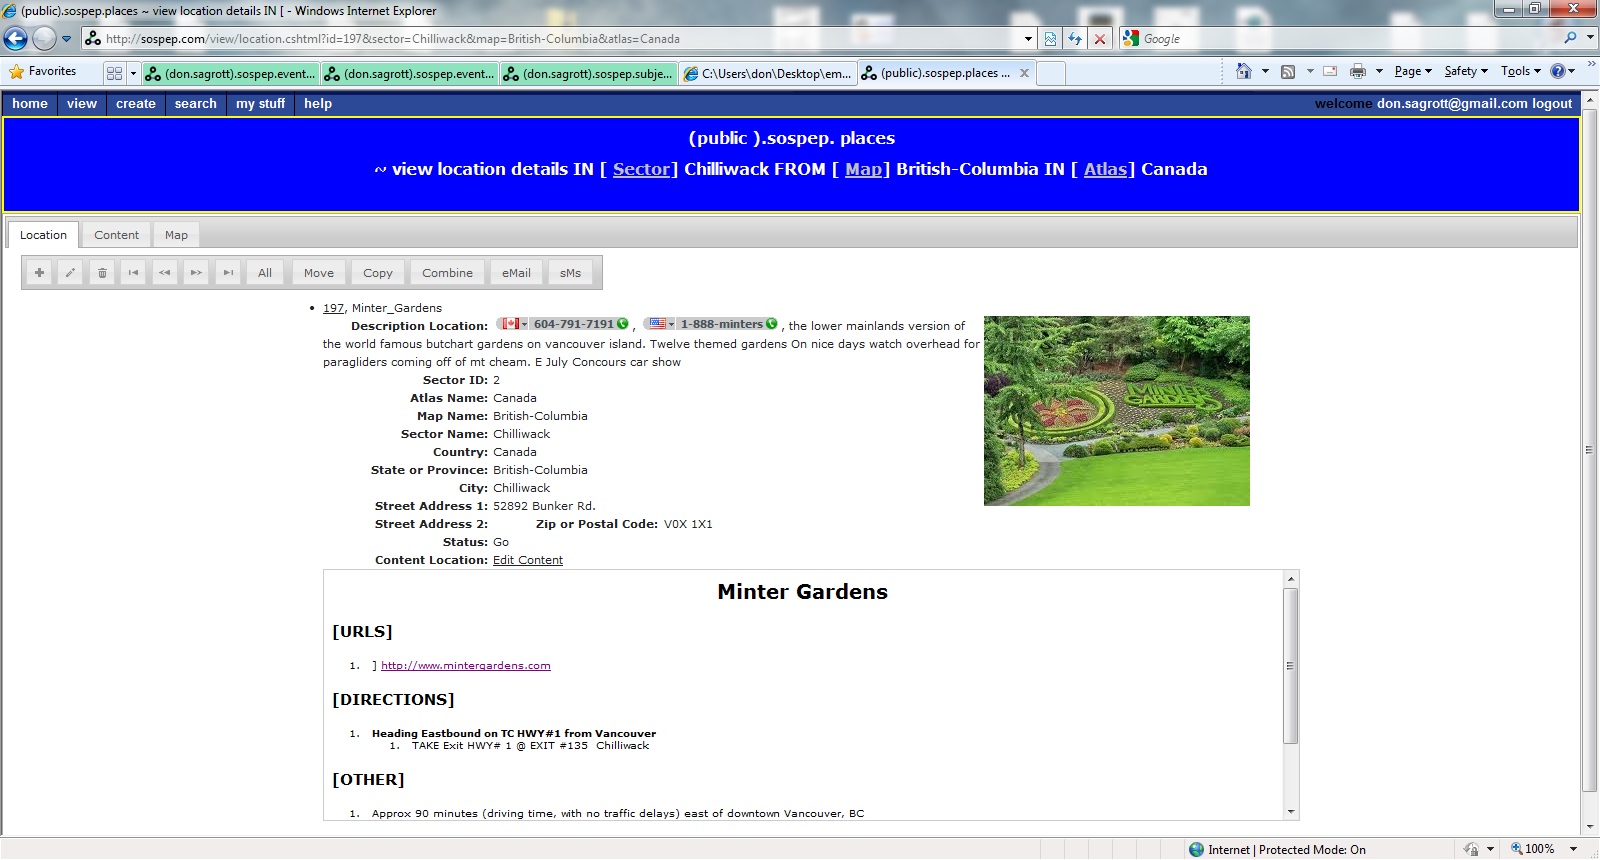Viewport: 1600px width, 860px height.
Task: Click the logout link
Action: [x=1552, y=103]
